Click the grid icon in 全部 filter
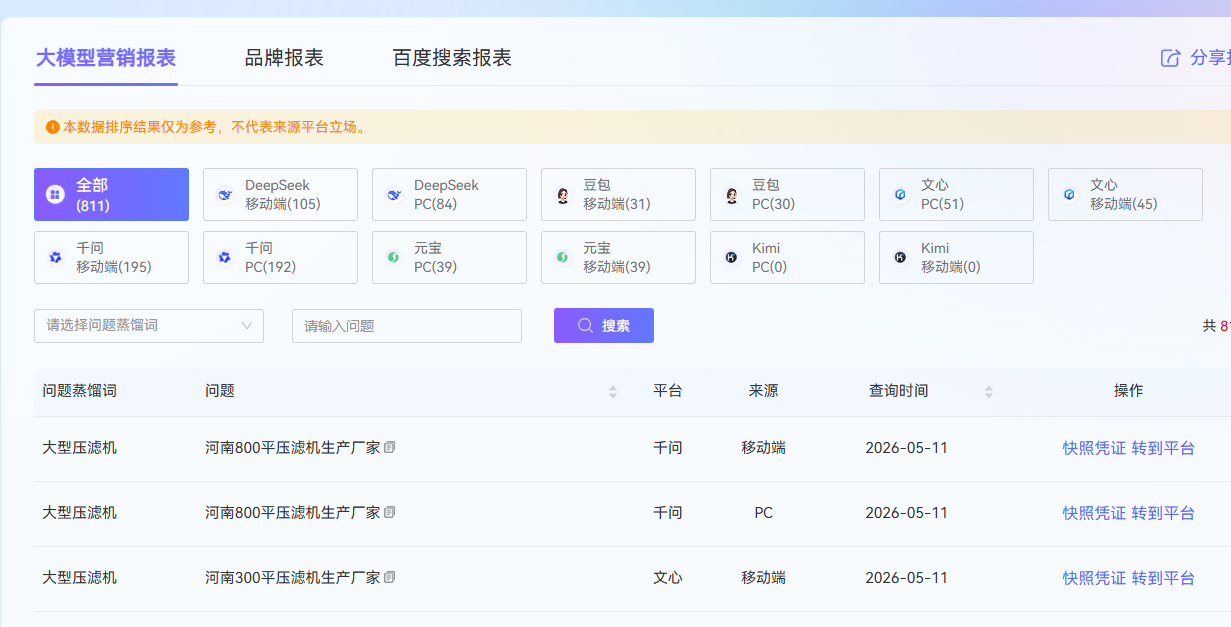 point(56,194)
